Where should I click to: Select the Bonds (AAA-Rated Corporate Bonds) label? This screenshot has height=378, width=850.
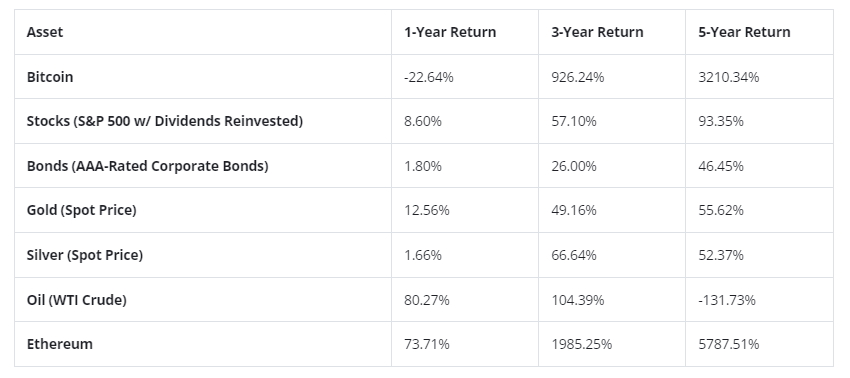pos(147,166)
